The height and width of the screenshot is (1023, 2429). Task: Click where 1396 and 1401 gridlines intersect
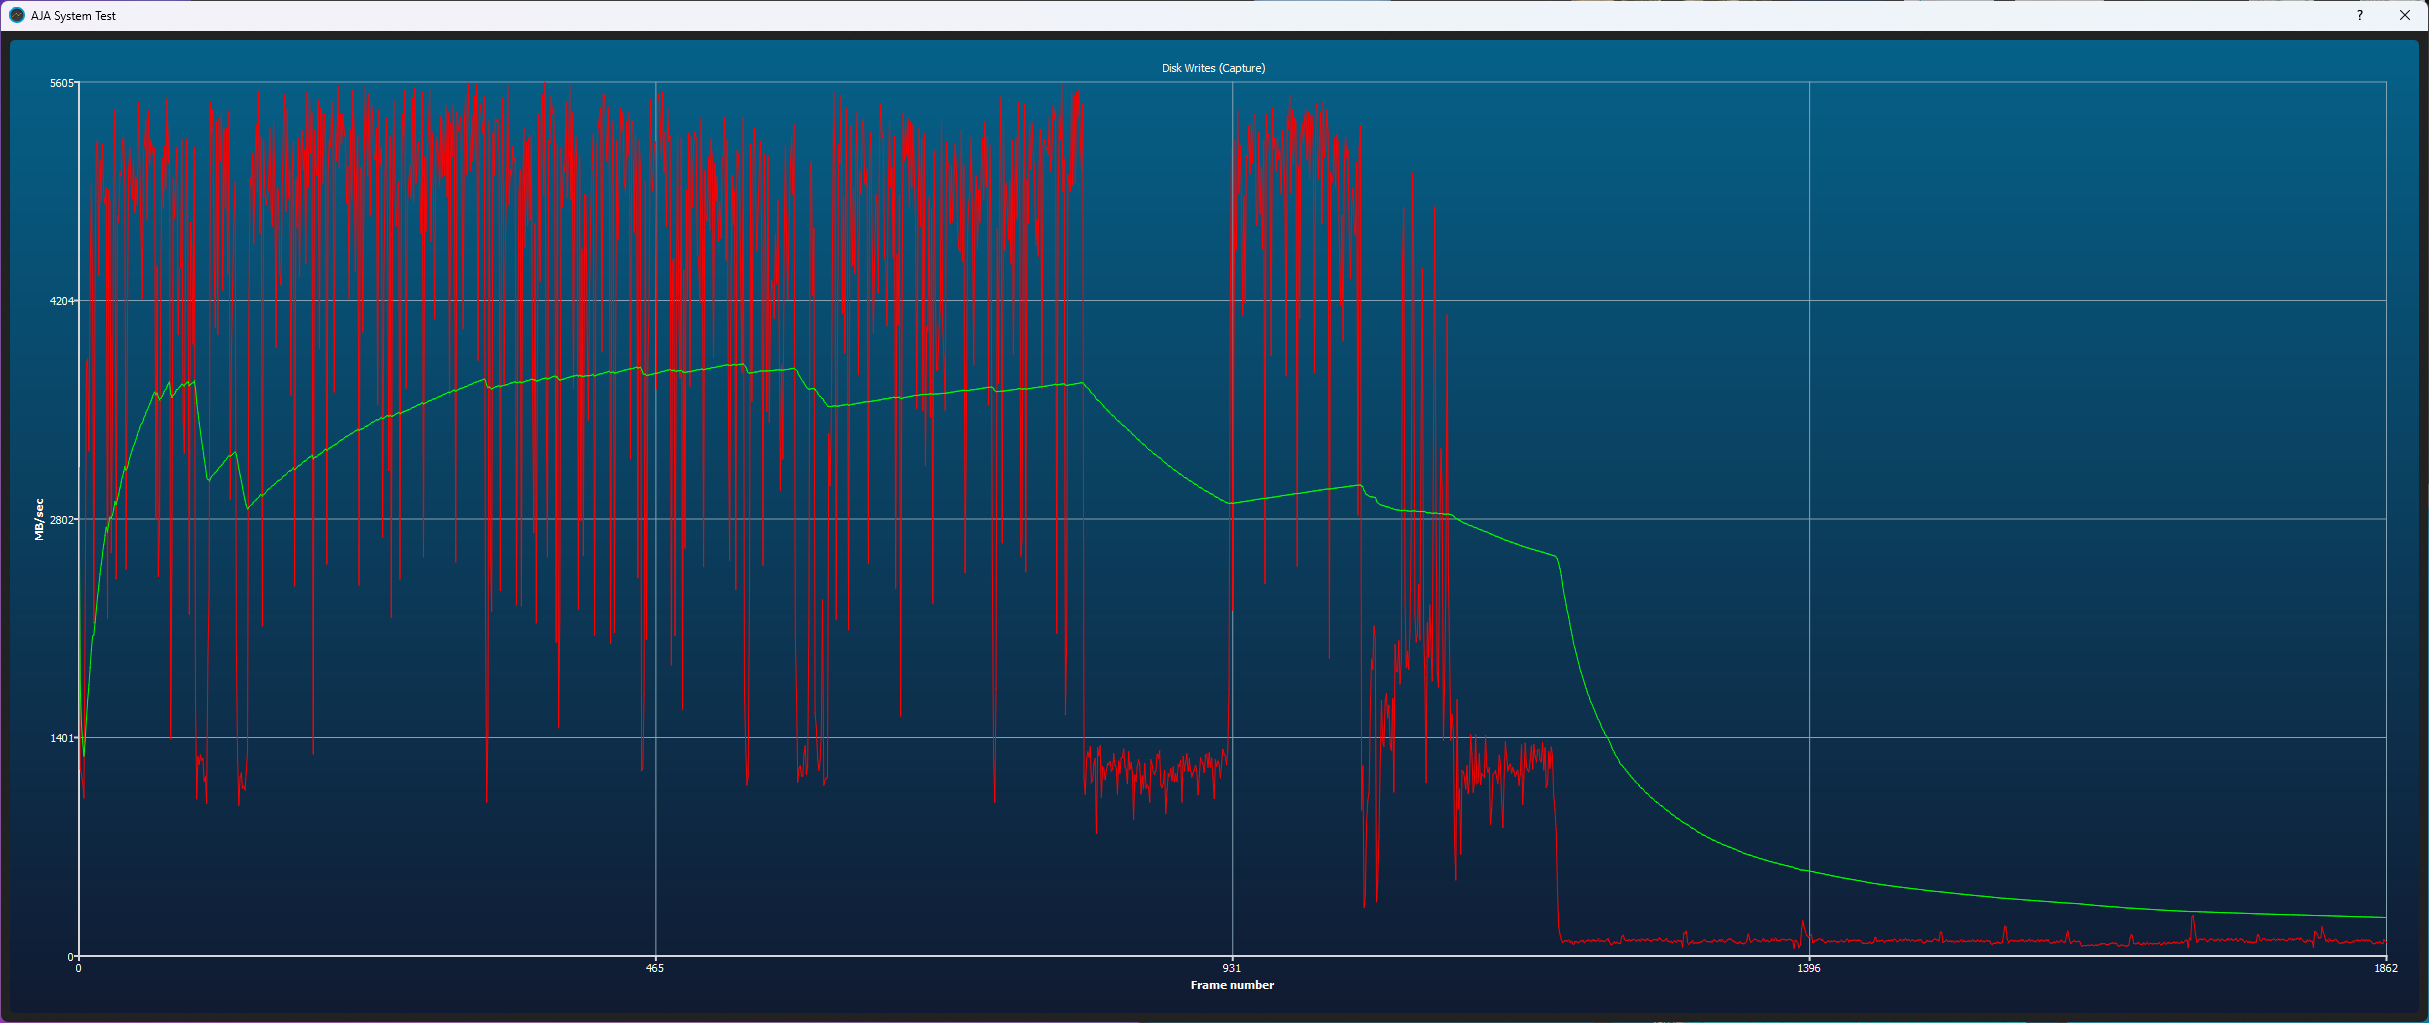click(x=1809, y=738)
